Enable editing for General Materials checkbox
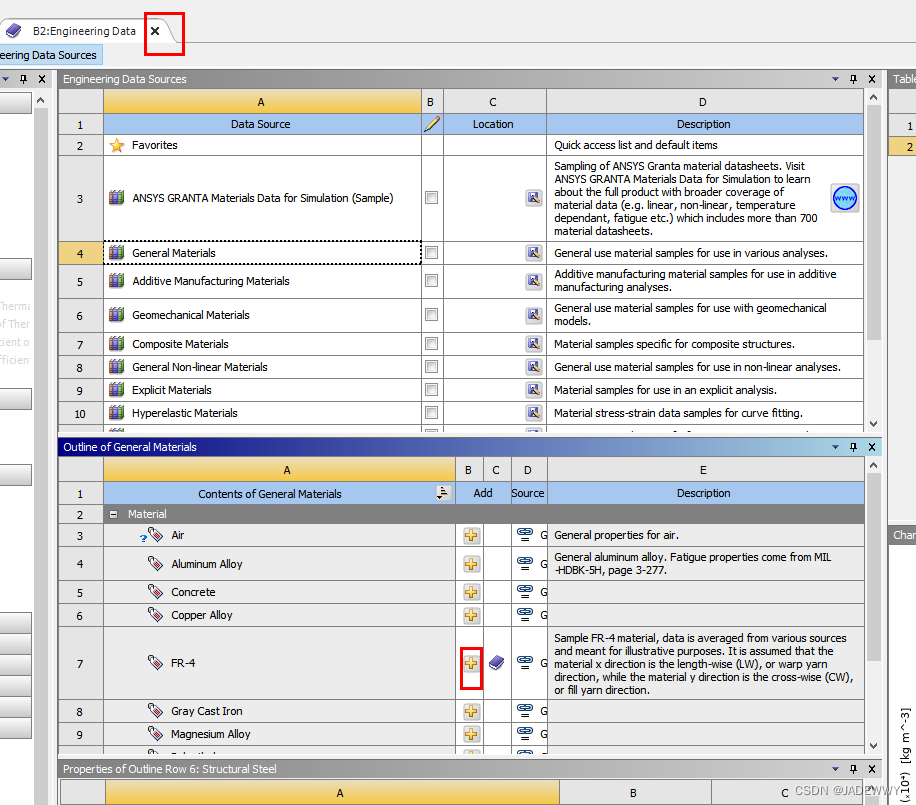This screenshot has height=805, width=916. [431, 252]
